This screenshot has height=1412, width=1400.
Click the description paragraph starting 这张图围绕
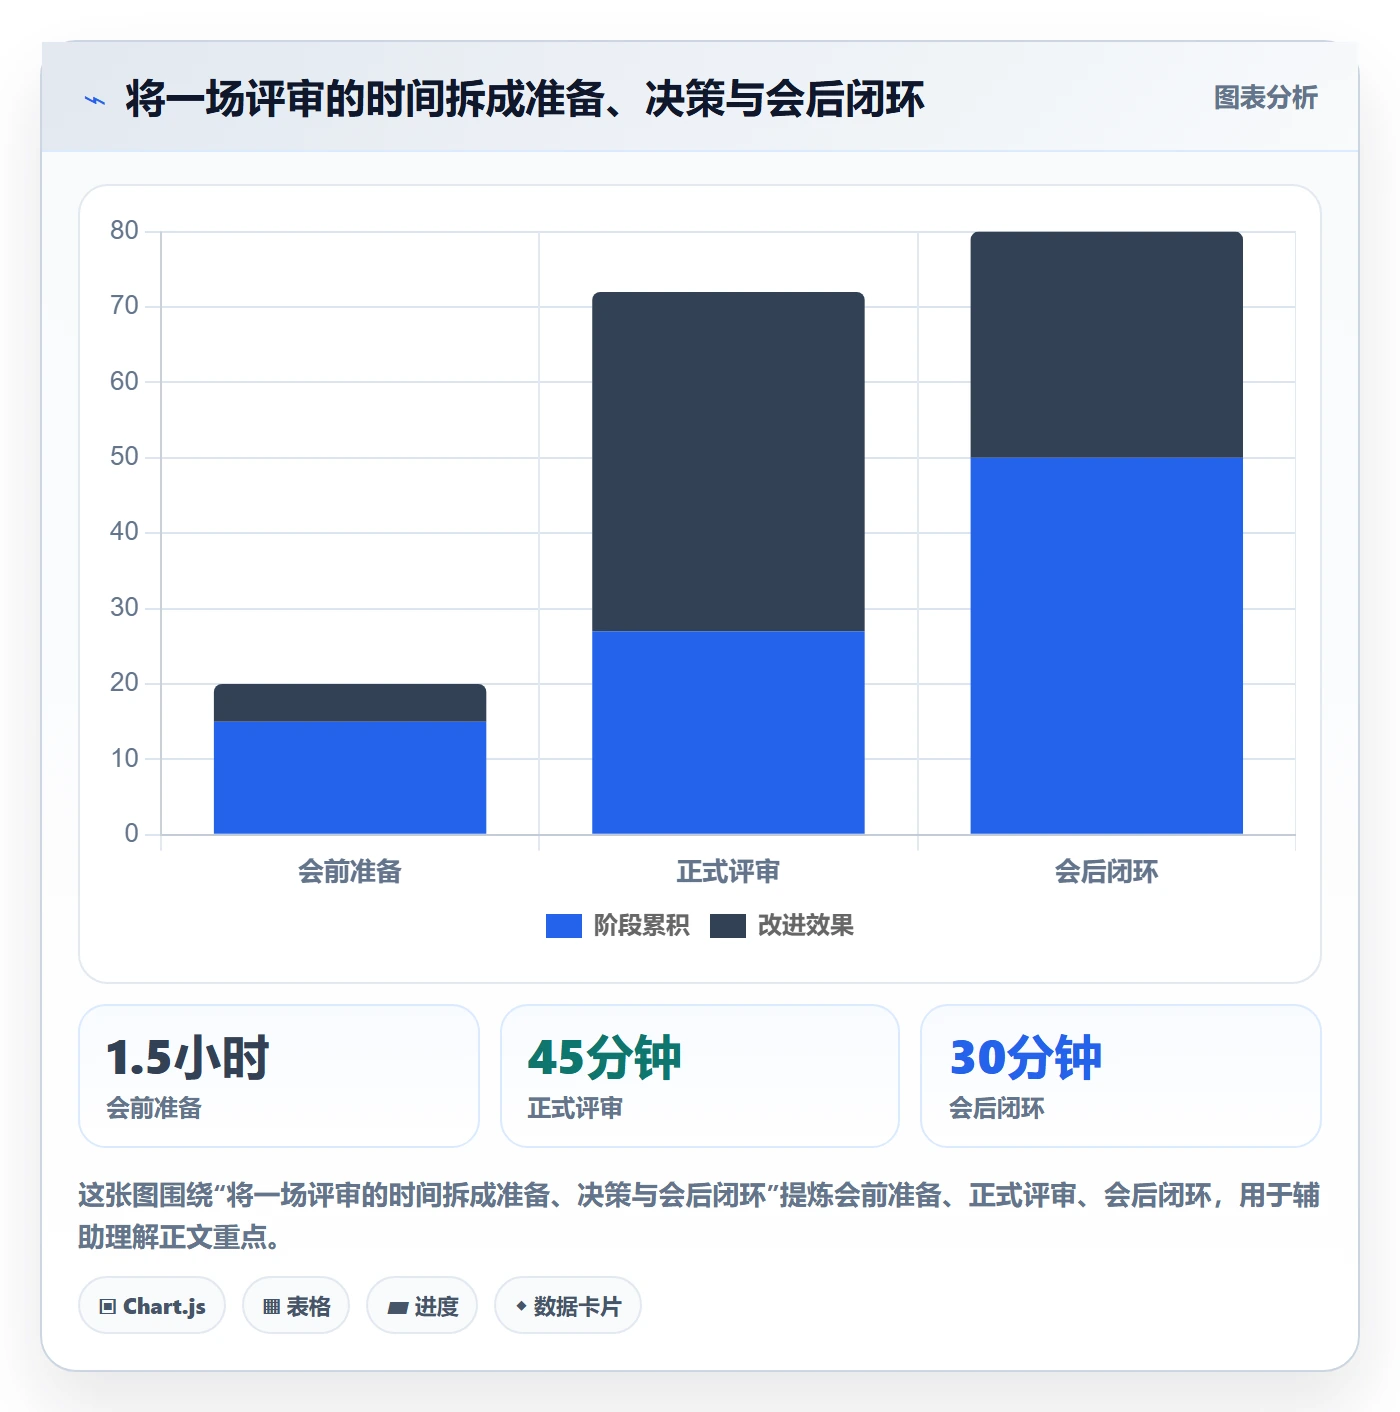point(699,1216)
